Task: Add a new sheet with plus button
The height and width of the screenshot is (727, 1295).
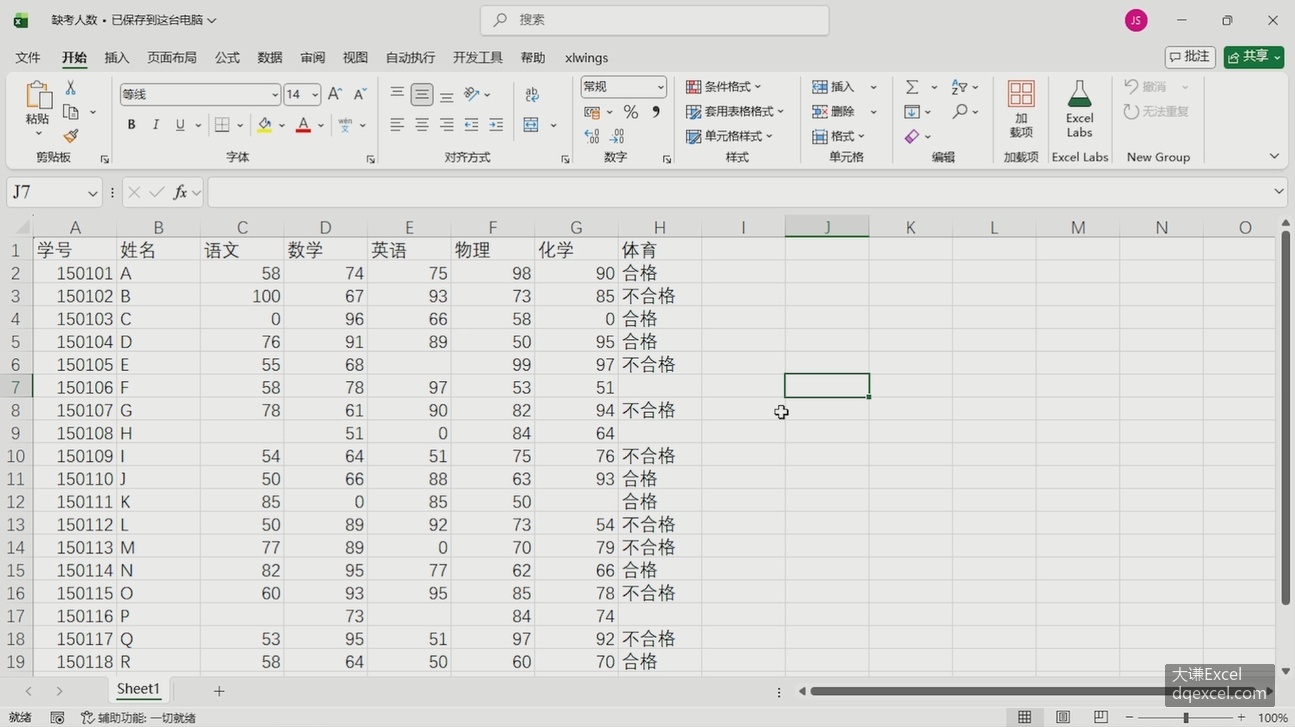Action: pyautogui.click(x=219, y=691)
